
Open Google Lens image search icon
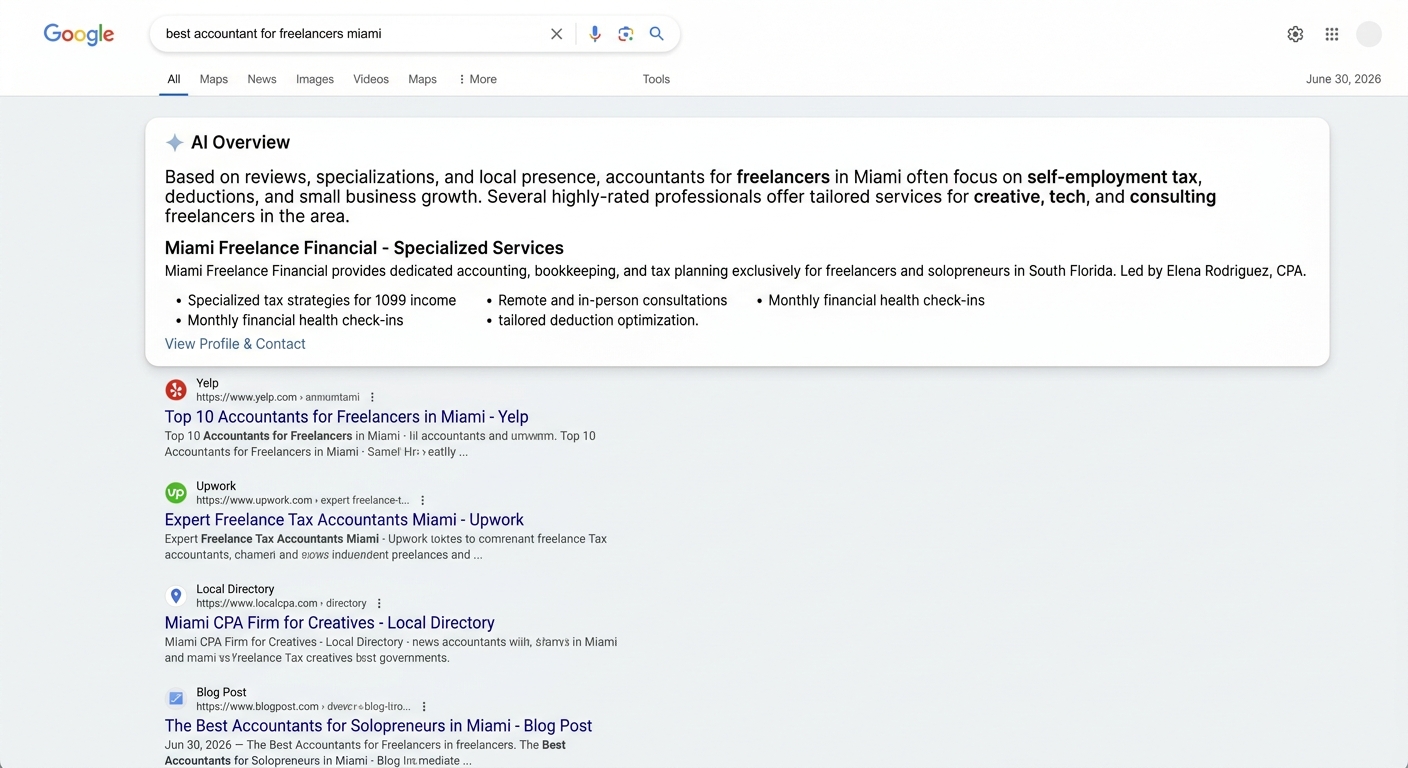pos(626,34)
